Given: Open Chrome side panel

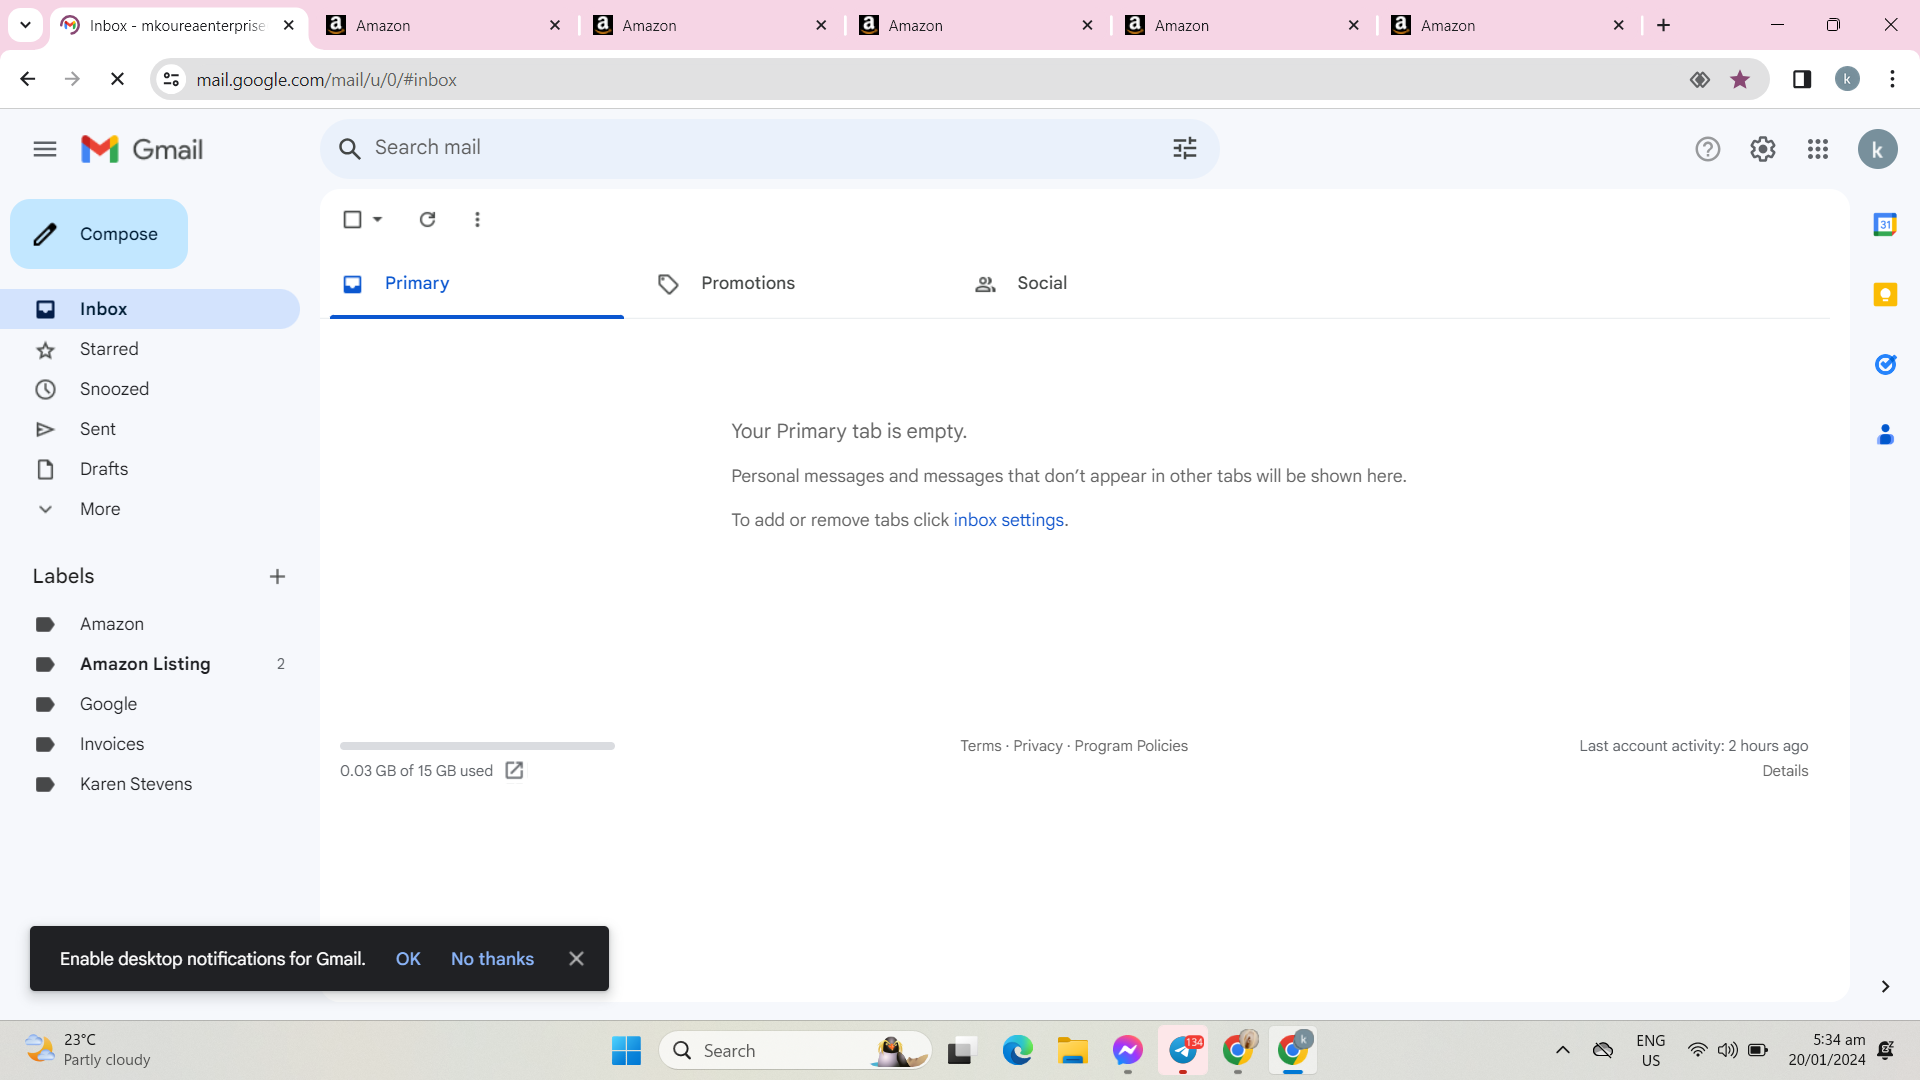Looking at the screenshot, I should coord(1802,79).
